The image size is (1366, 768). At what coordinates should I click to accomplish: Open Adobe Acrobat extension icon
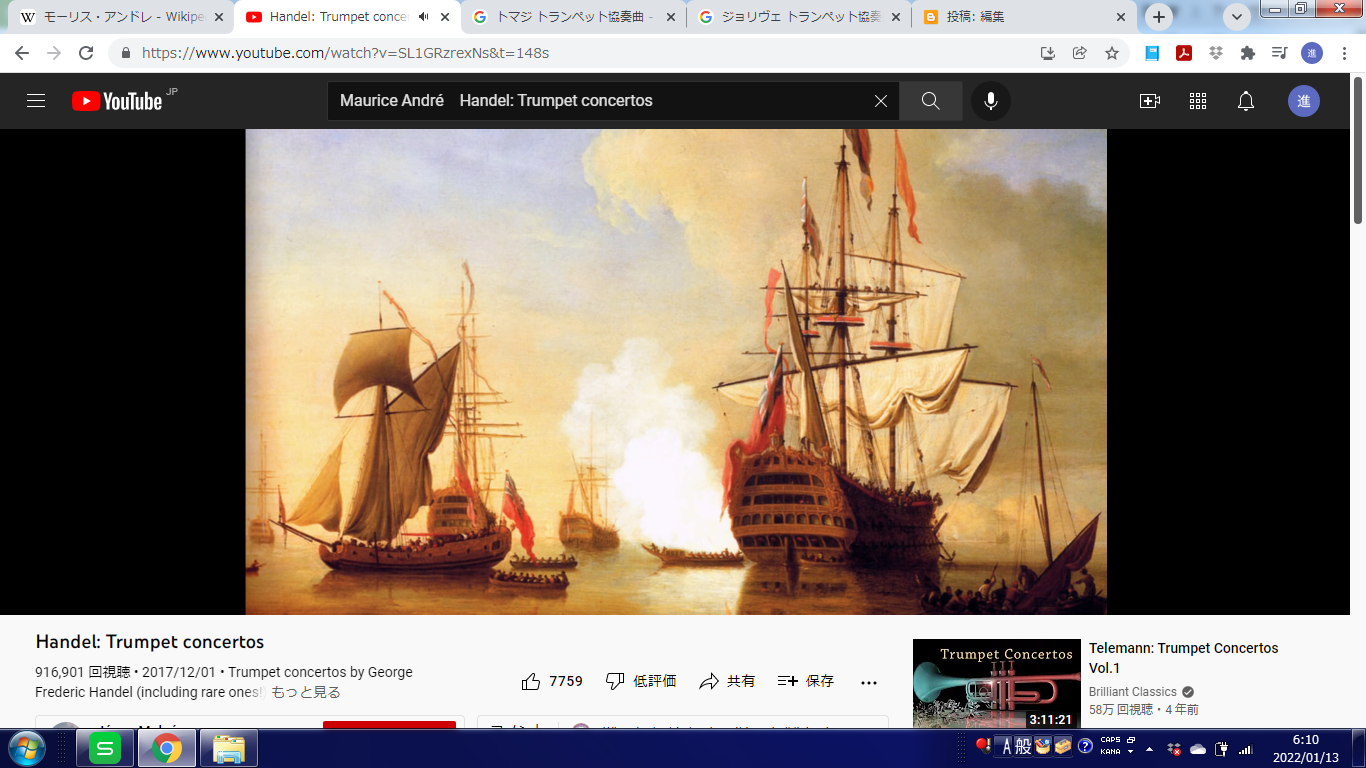(1184, 53)
